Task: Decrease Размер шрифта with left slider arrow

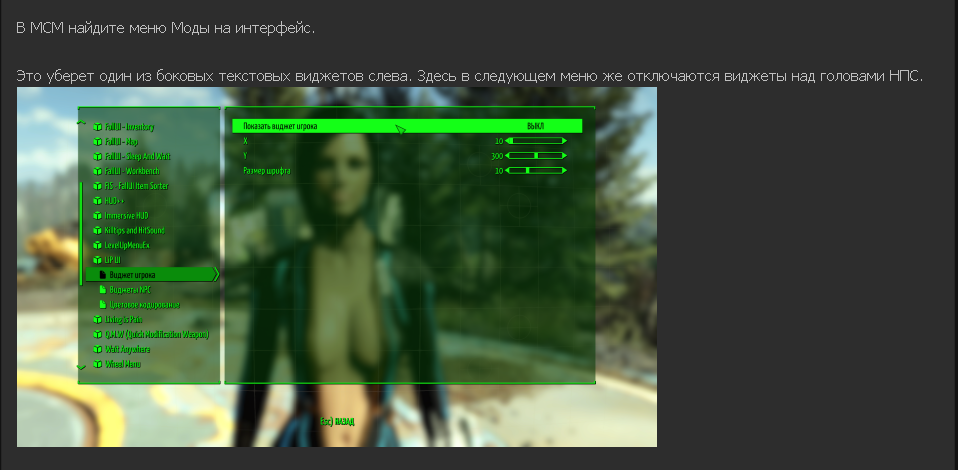Action: pos(508,171)
